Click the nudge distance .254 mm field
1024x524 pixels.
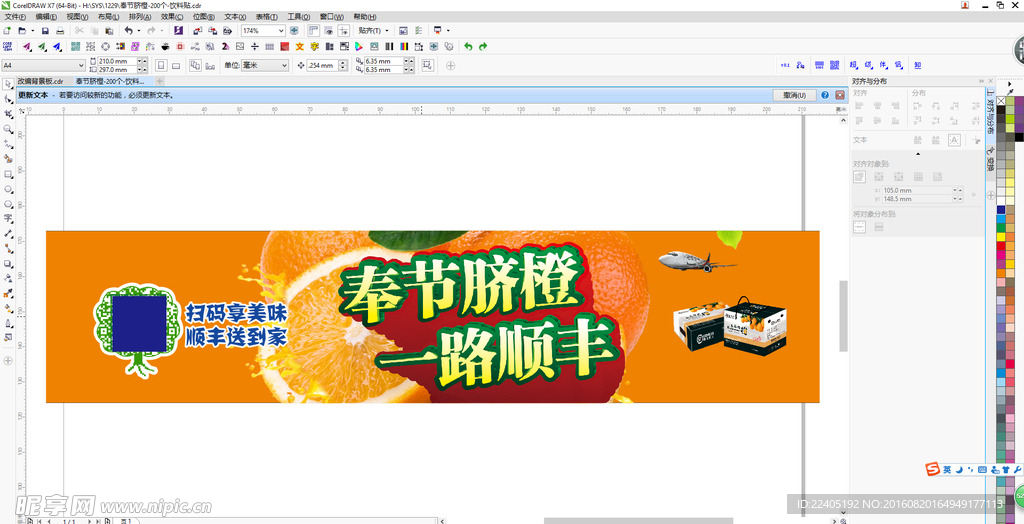(x=322, y=65)
